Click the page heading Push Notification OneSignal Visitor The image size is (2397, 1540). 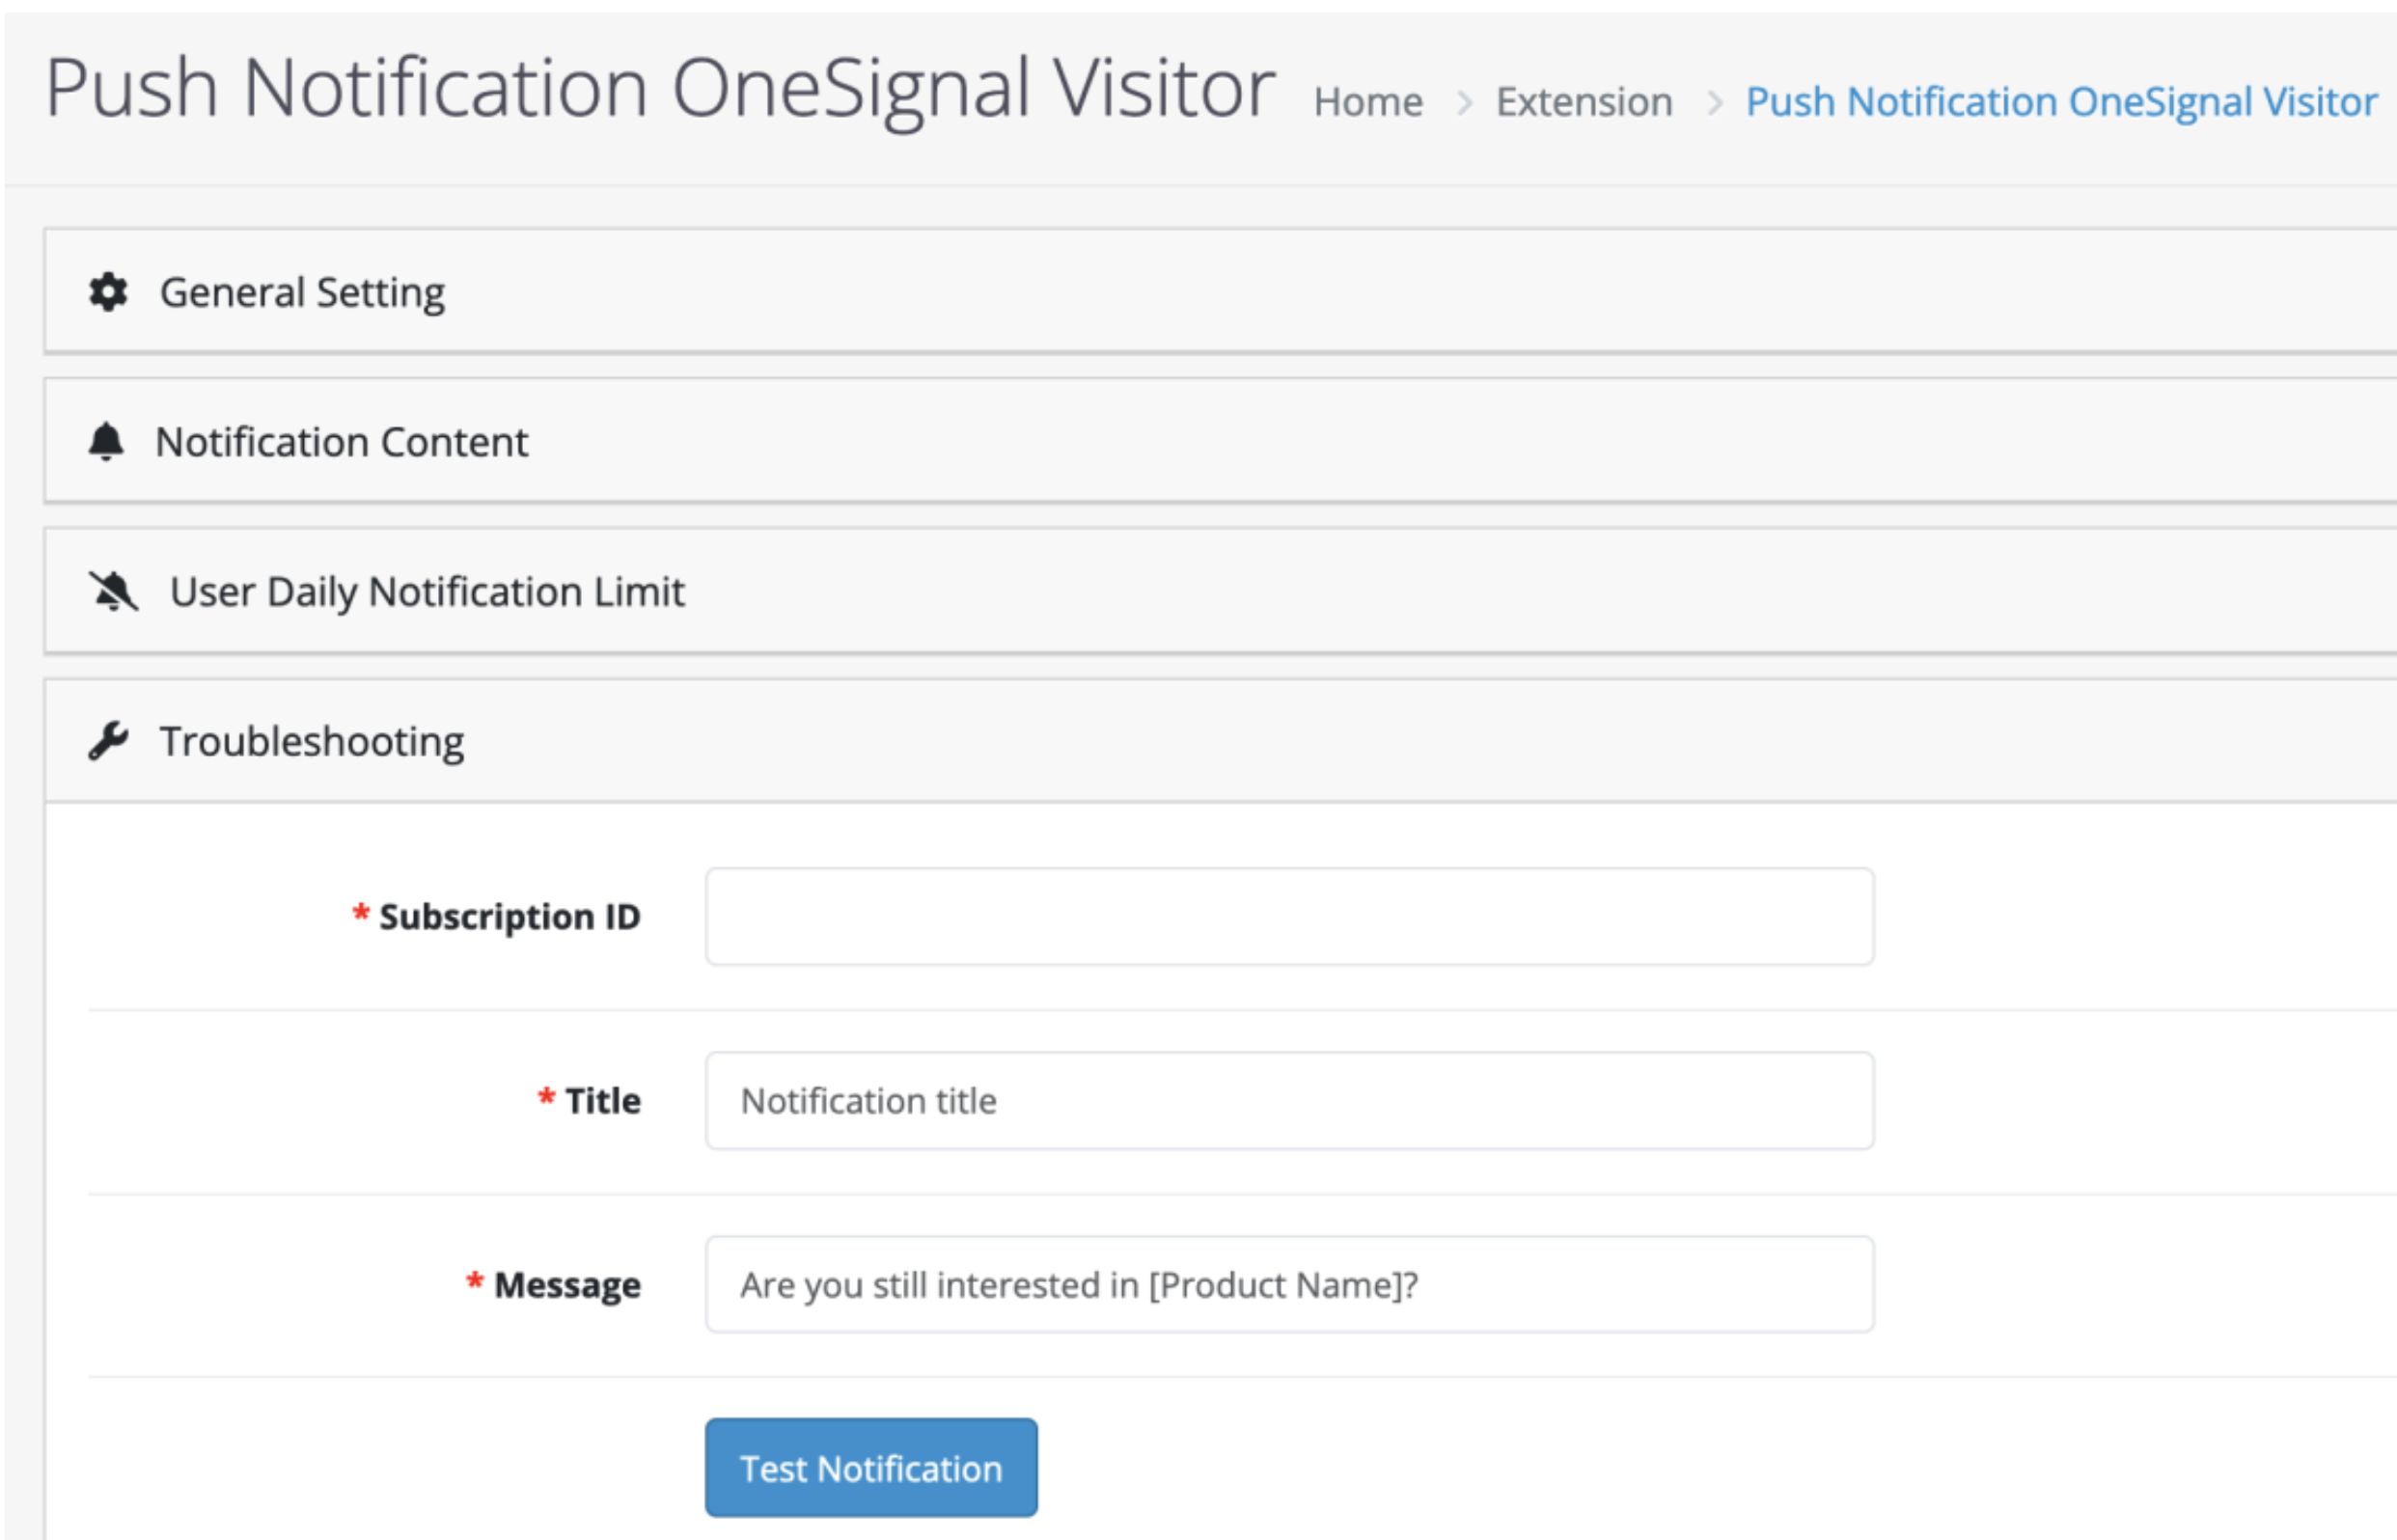point(660,89)
